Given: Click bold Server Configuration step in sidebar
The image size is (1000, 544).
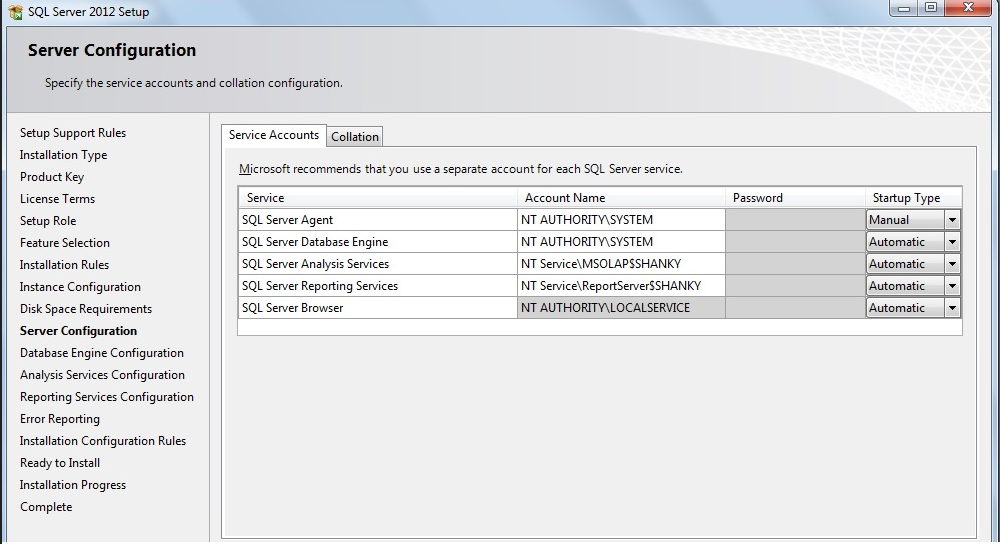Looking at the screenshot, I should coord(78,331).
